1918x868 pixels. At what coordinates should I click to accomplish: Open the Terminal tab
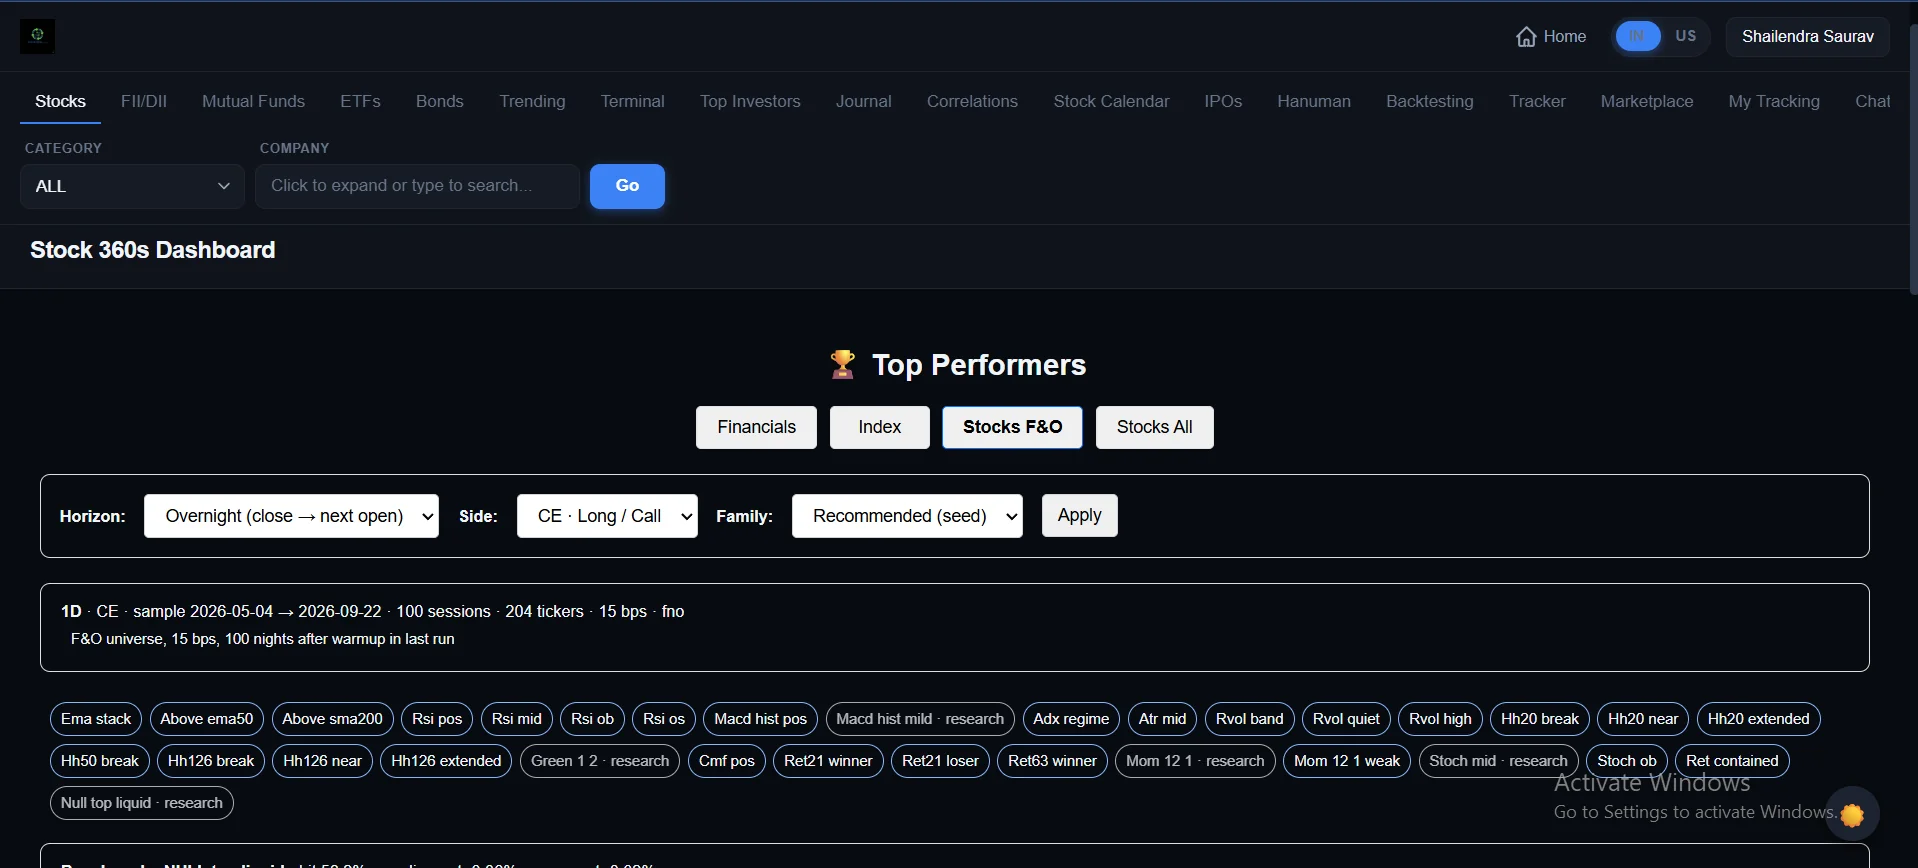632,102
